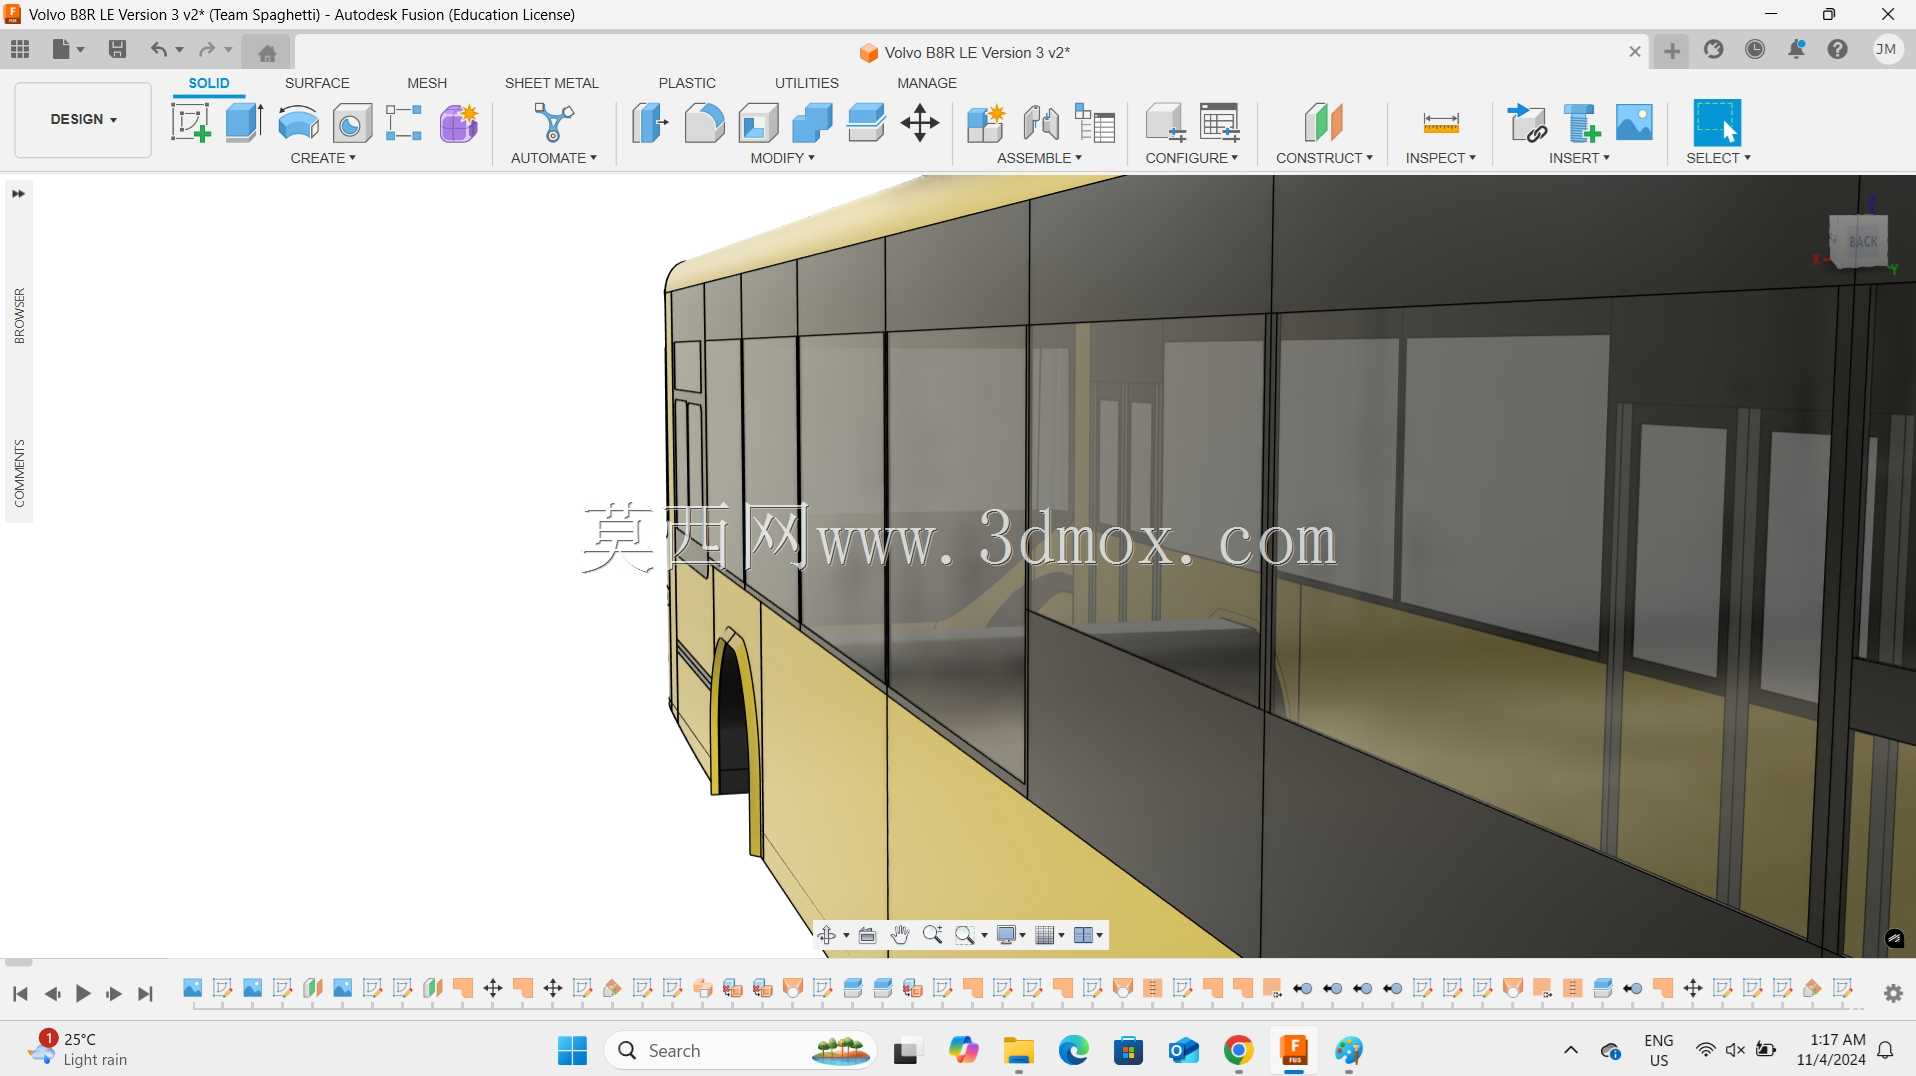Expand the SELECT menu

pyautogui.click(x=1718, y=158)
